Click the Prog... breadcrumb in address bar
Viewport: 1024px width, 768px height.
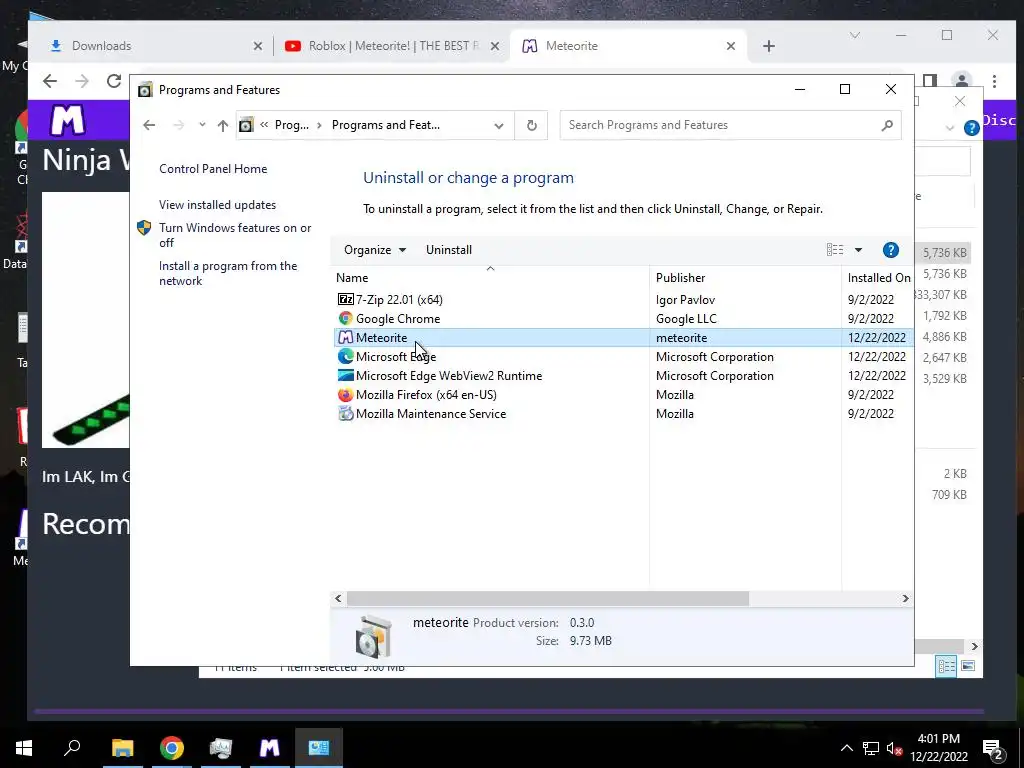pos(291,125)
